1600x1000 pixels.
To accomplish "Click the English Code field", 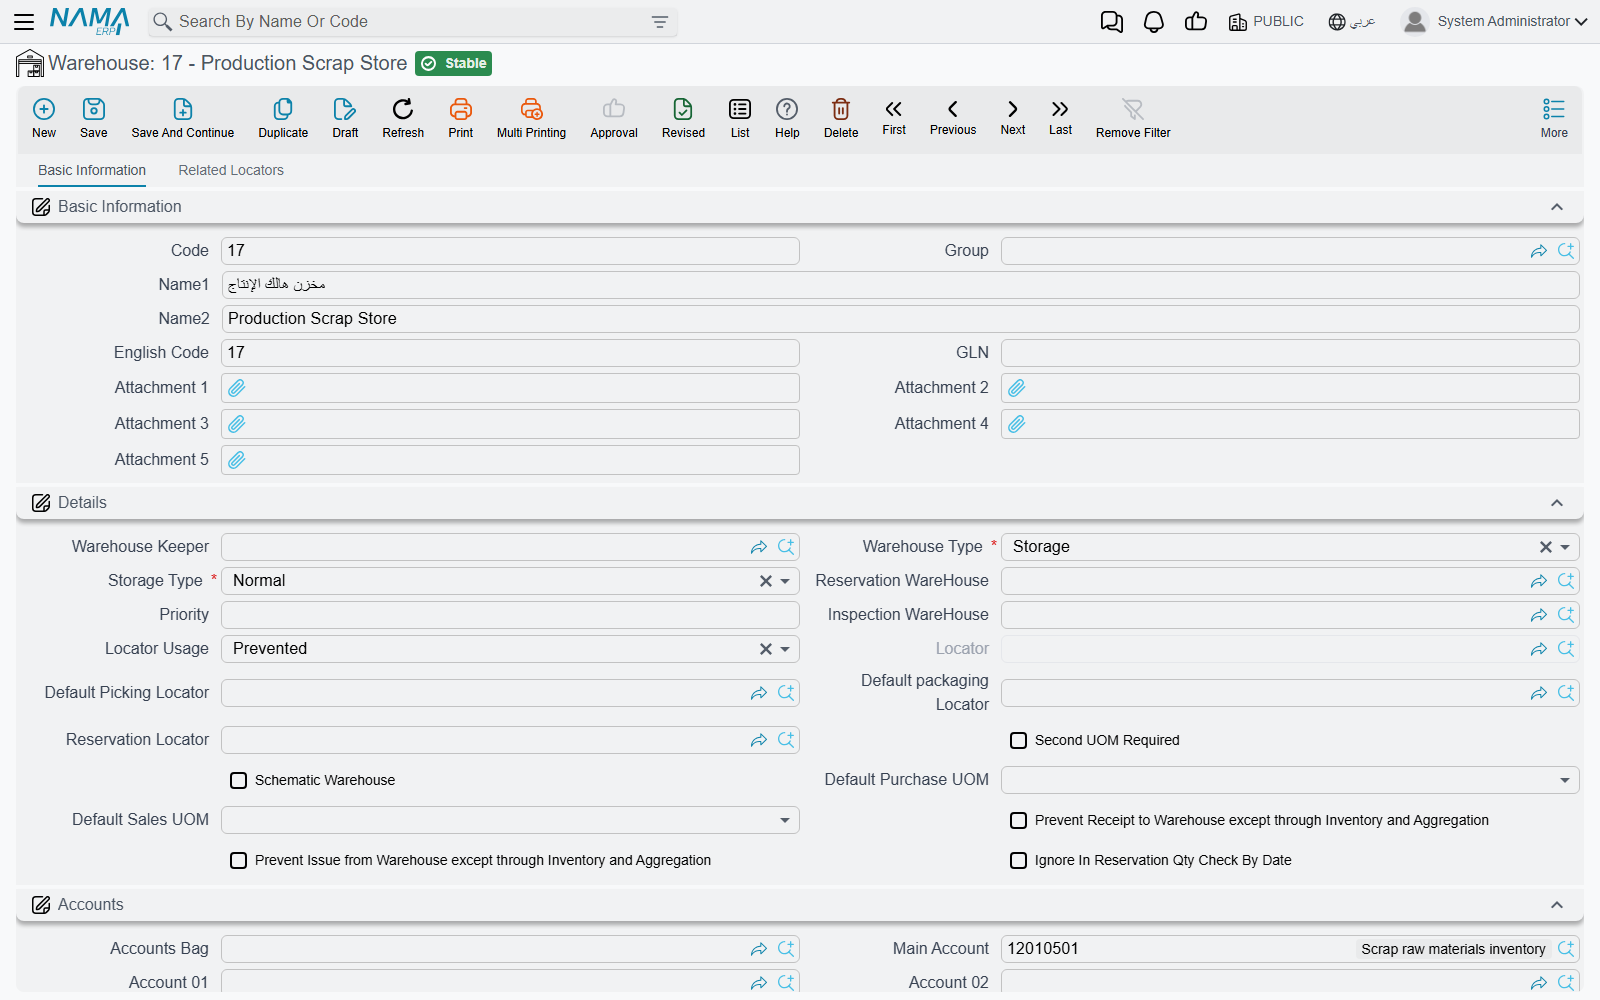I will [x=510, y=353].
